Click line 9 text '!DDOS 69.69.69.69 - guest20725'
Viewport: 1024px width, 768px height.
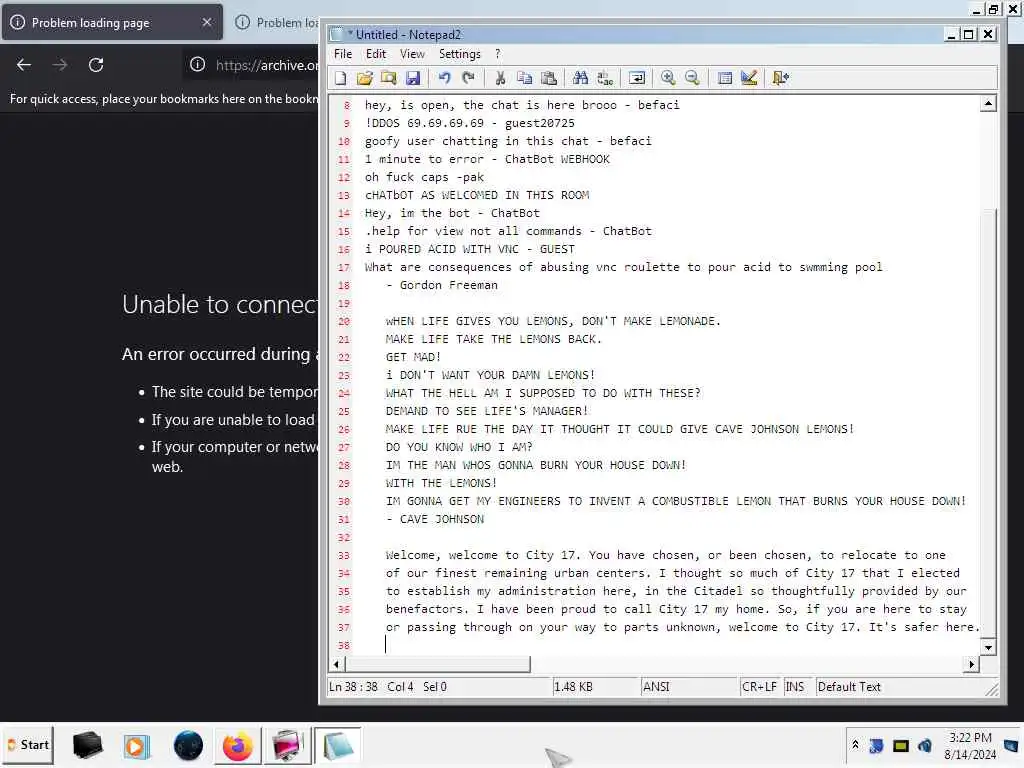point(470,123)
